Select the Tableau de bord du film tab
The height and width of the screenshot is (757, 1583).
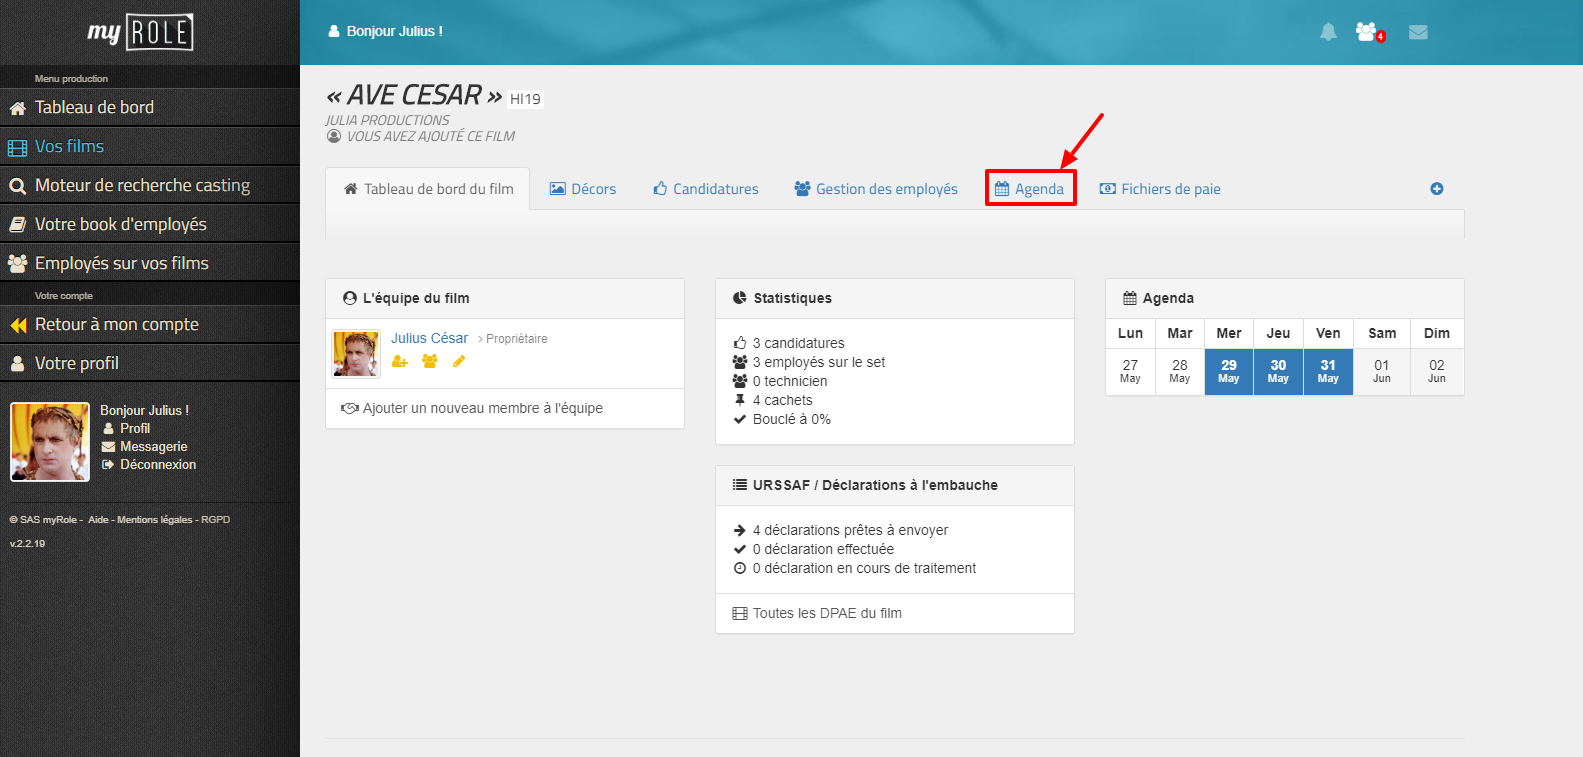point(428,189)
